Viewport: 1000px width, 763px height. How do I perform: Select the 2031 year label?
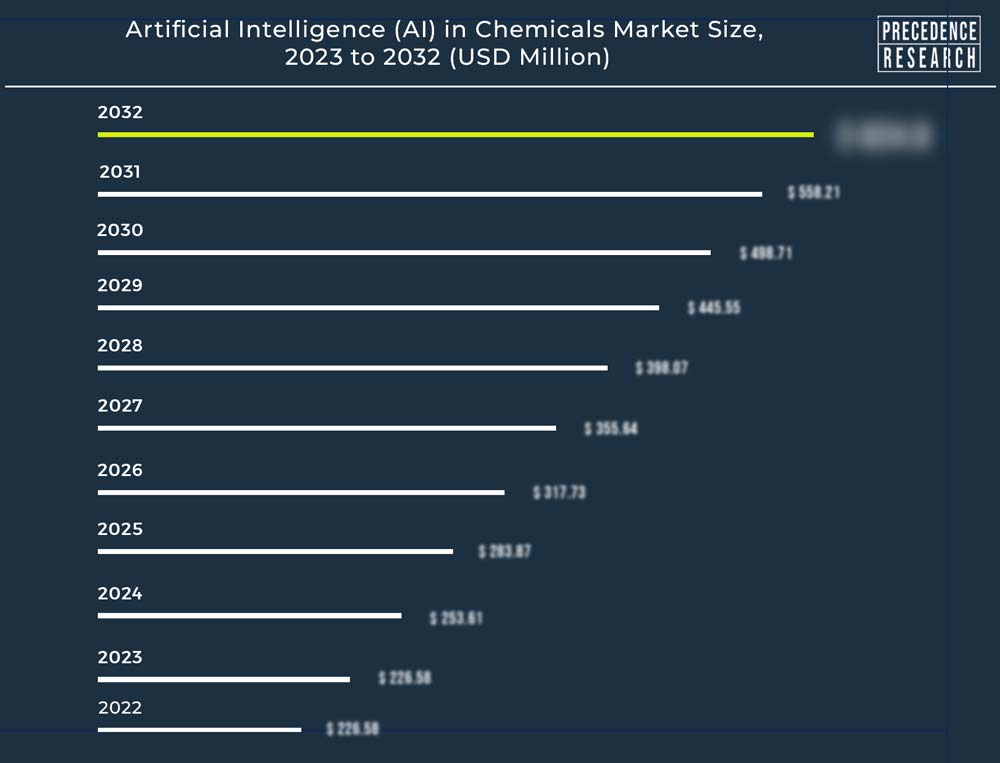pos(120,172)
